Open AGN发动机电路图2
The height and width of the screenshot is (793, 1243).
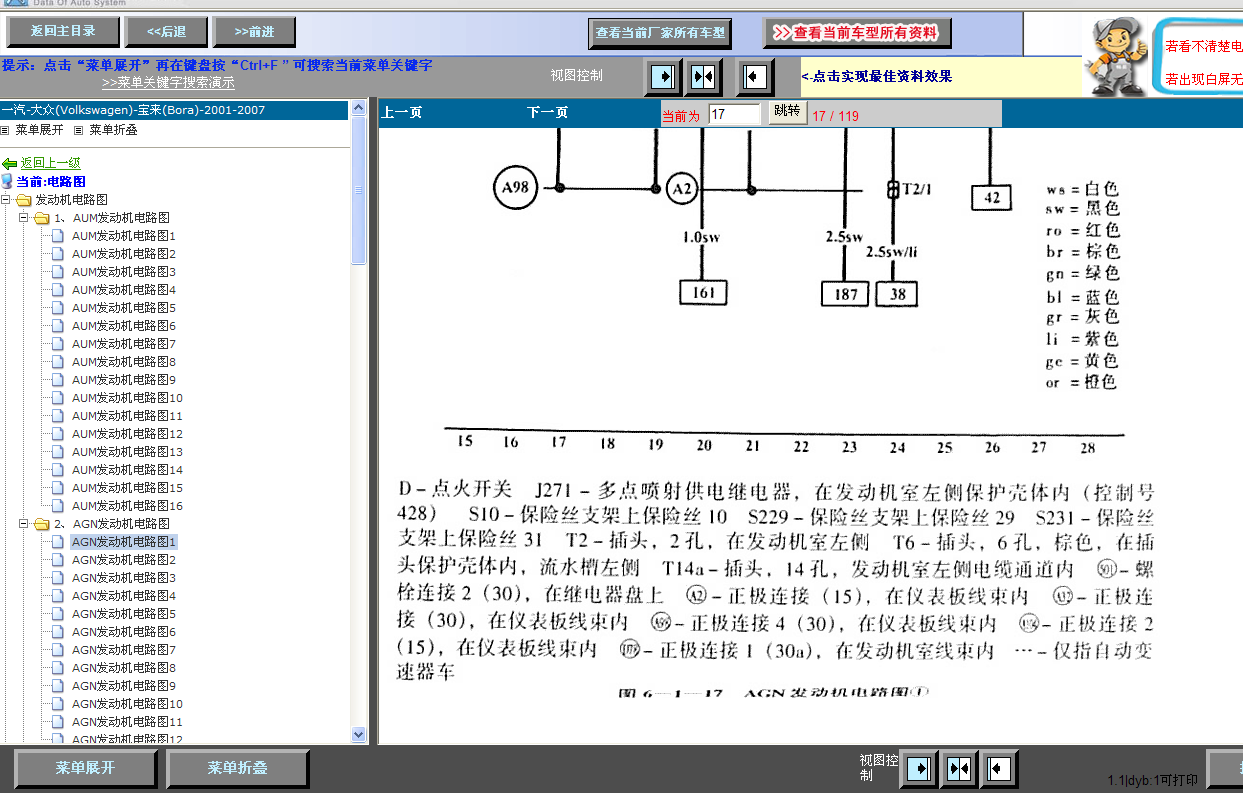point(123,560)
